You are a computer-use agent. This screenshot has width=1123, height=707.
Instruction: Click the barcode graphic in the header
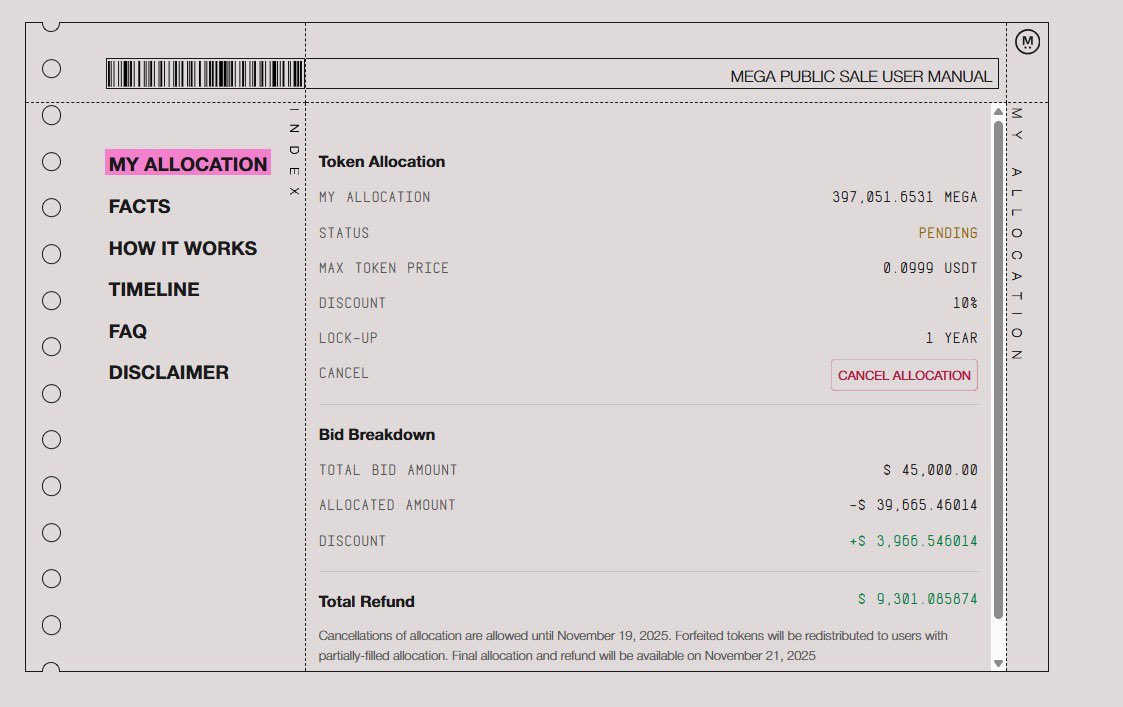205,74
